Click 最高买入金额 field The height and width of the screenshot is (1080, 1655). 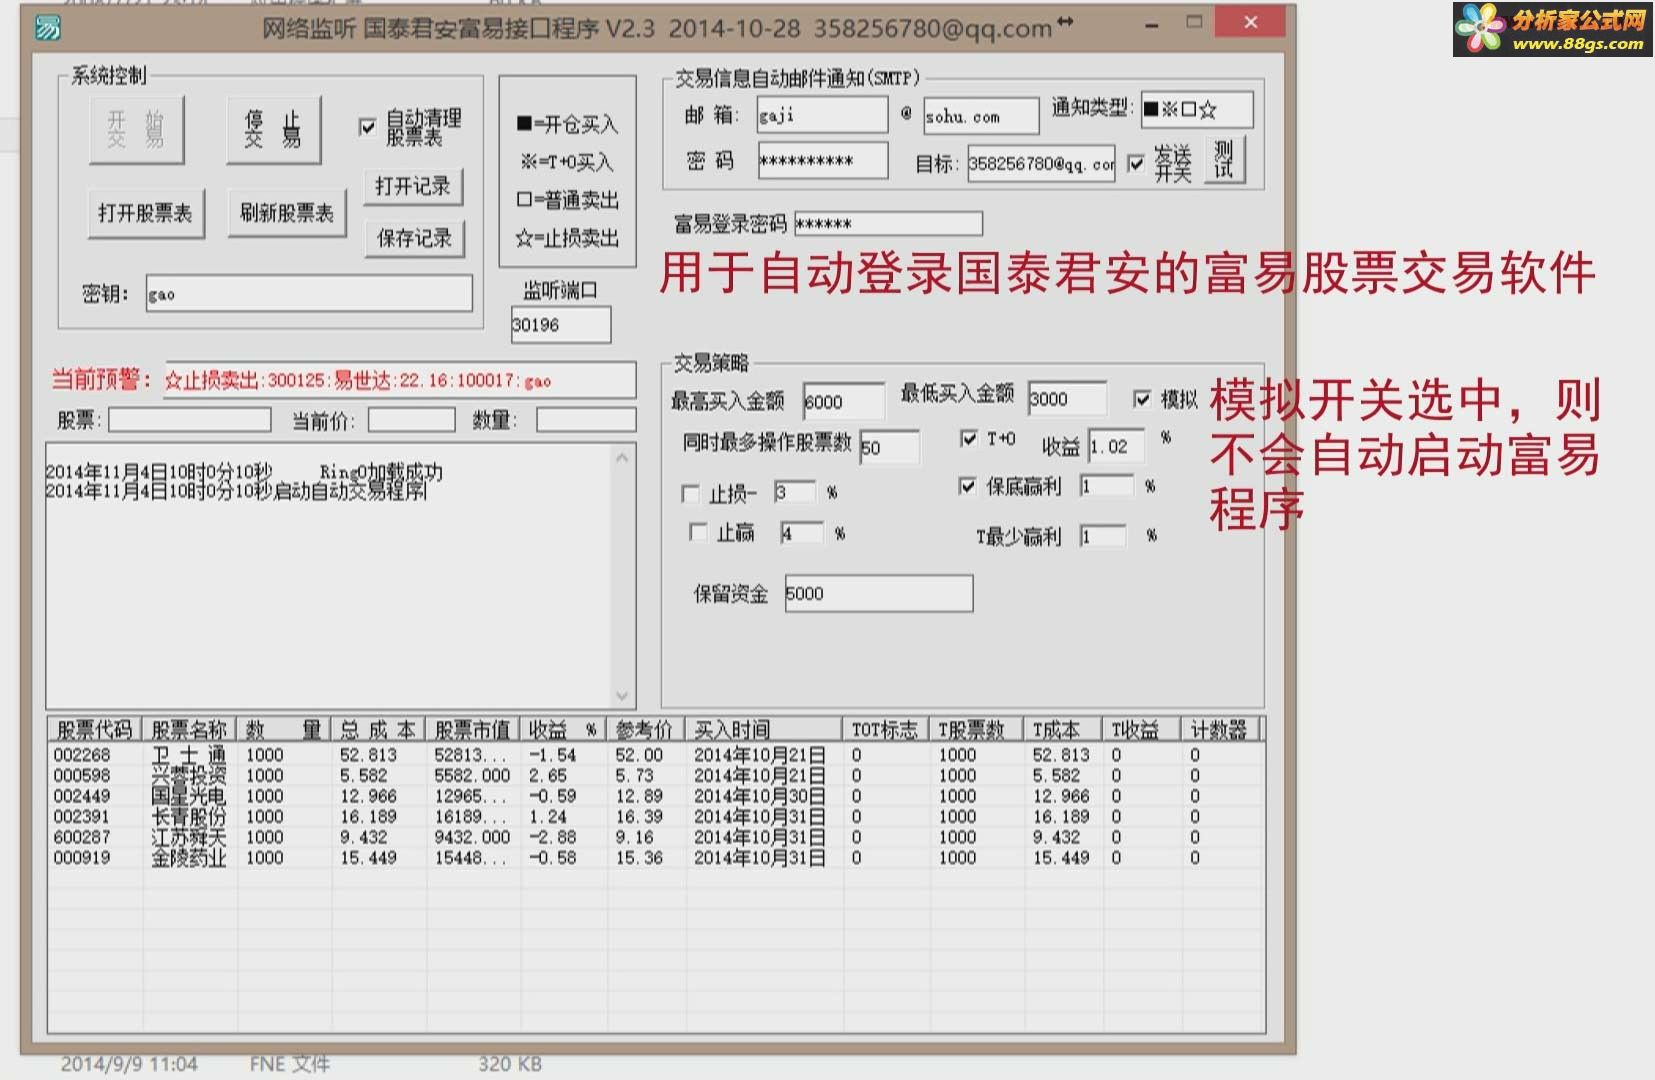[x=844, y=401]
